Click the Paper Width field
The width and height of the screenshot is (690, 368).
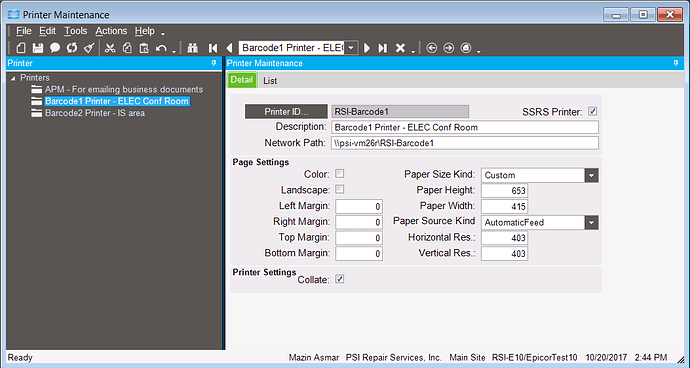(504, 206)
